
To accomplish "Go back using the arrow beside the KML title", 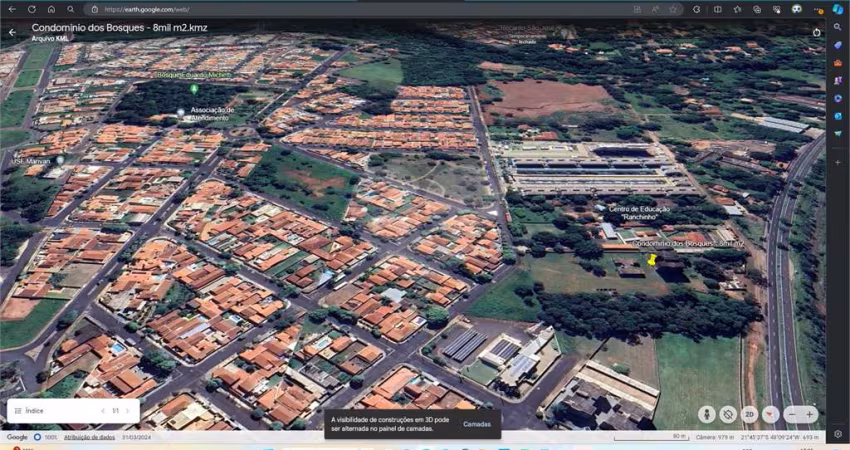I will point(12,33).
